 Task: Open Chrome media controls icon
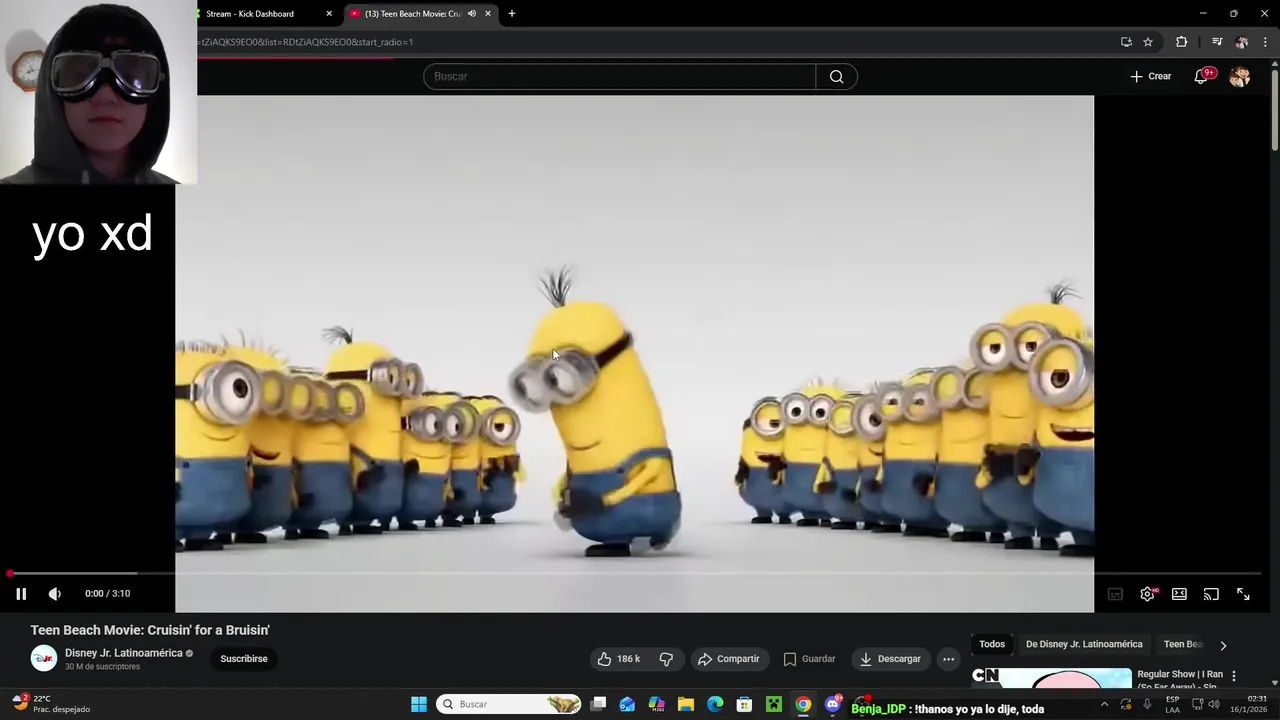pos(1217,42)
